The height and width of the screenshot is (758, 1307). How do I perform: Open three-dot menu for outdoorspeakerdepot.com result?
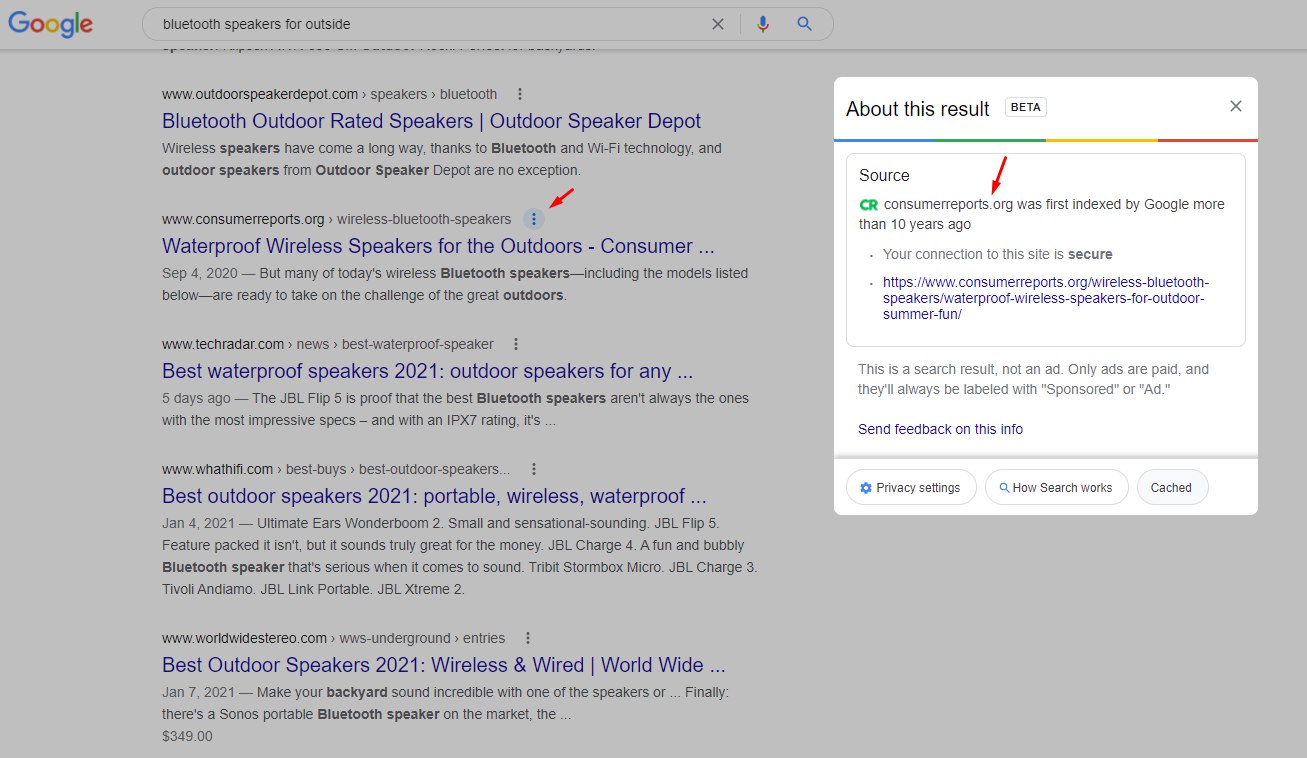click(x=519, y=94)
